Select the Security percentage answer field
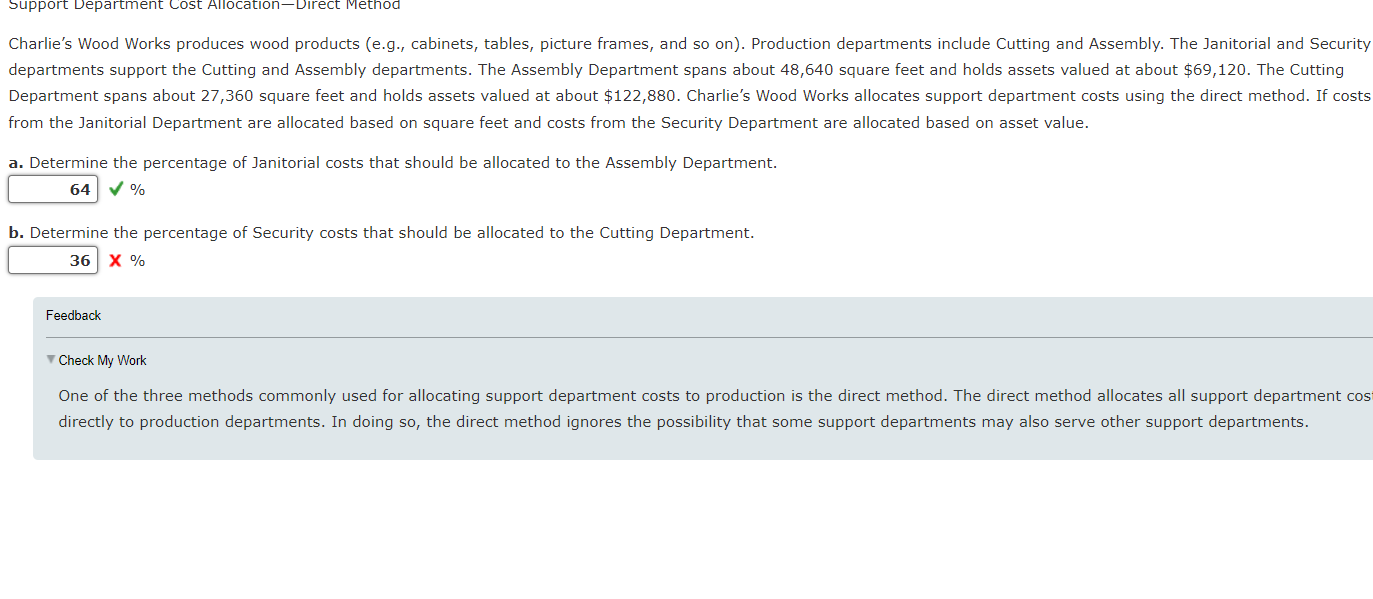 click(52, 260)
